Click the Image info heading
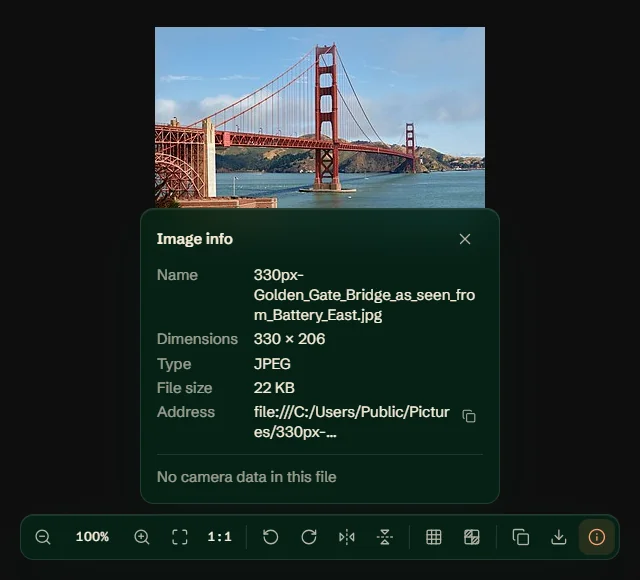640x580 pixels. tap(195, 239)
